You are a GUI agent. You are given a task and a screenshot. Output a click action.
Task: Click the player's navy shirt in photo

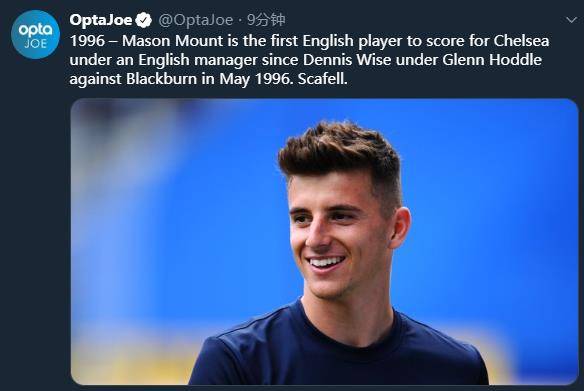coord(335,354)
